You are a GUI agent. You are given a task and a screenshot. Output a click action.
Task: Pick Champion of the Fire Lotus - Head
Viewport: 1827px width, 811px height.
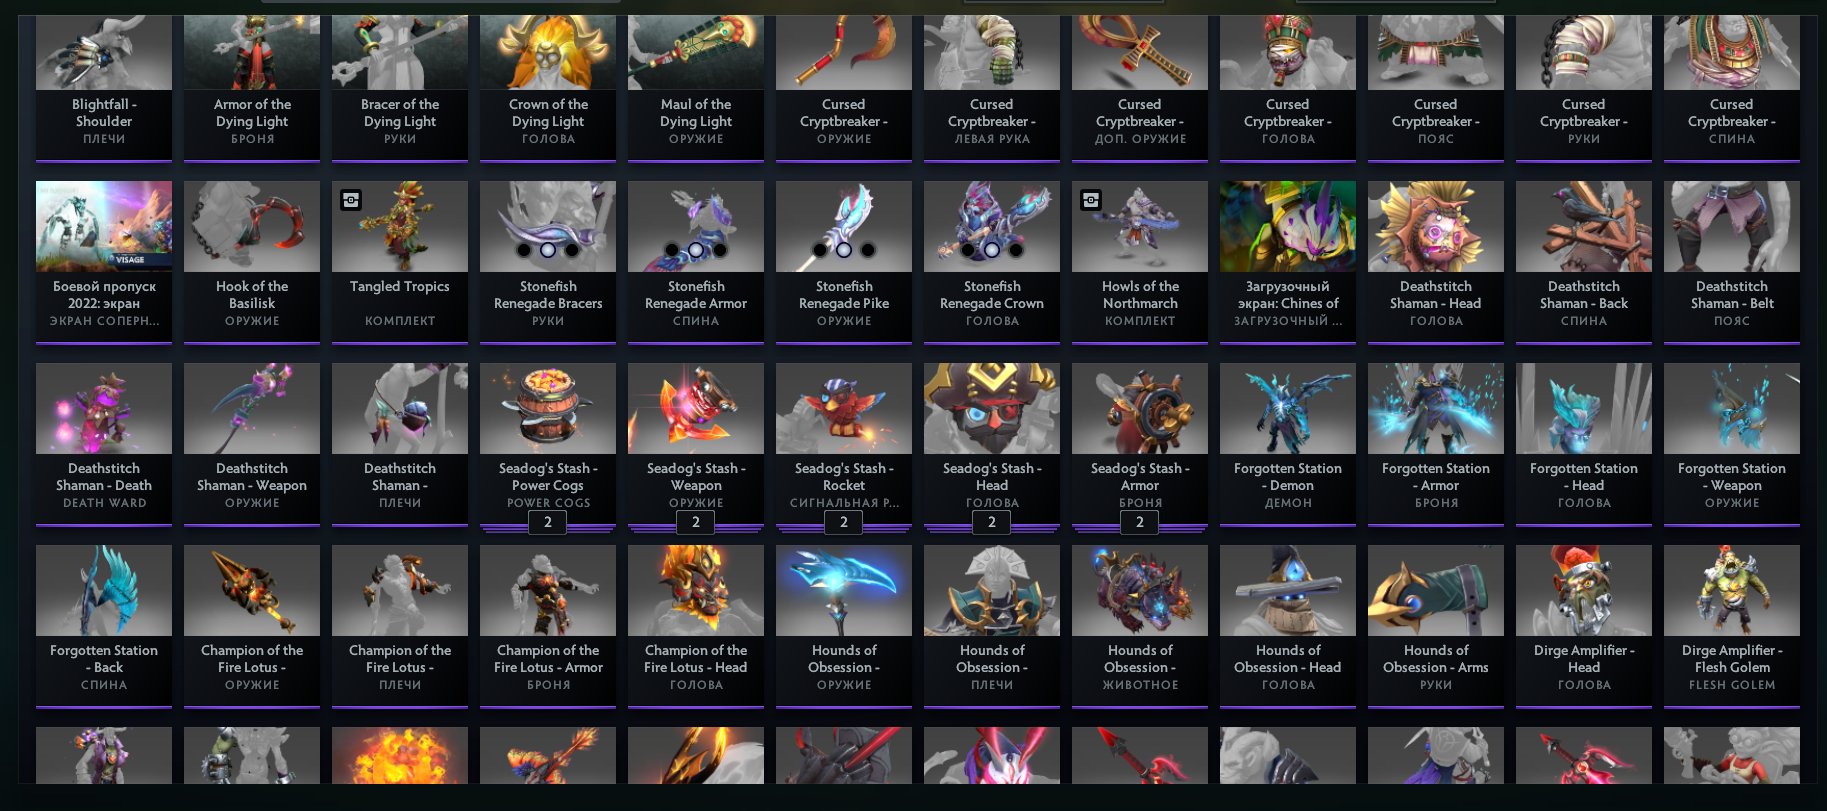pyautogui.click(x=696, y=625)
